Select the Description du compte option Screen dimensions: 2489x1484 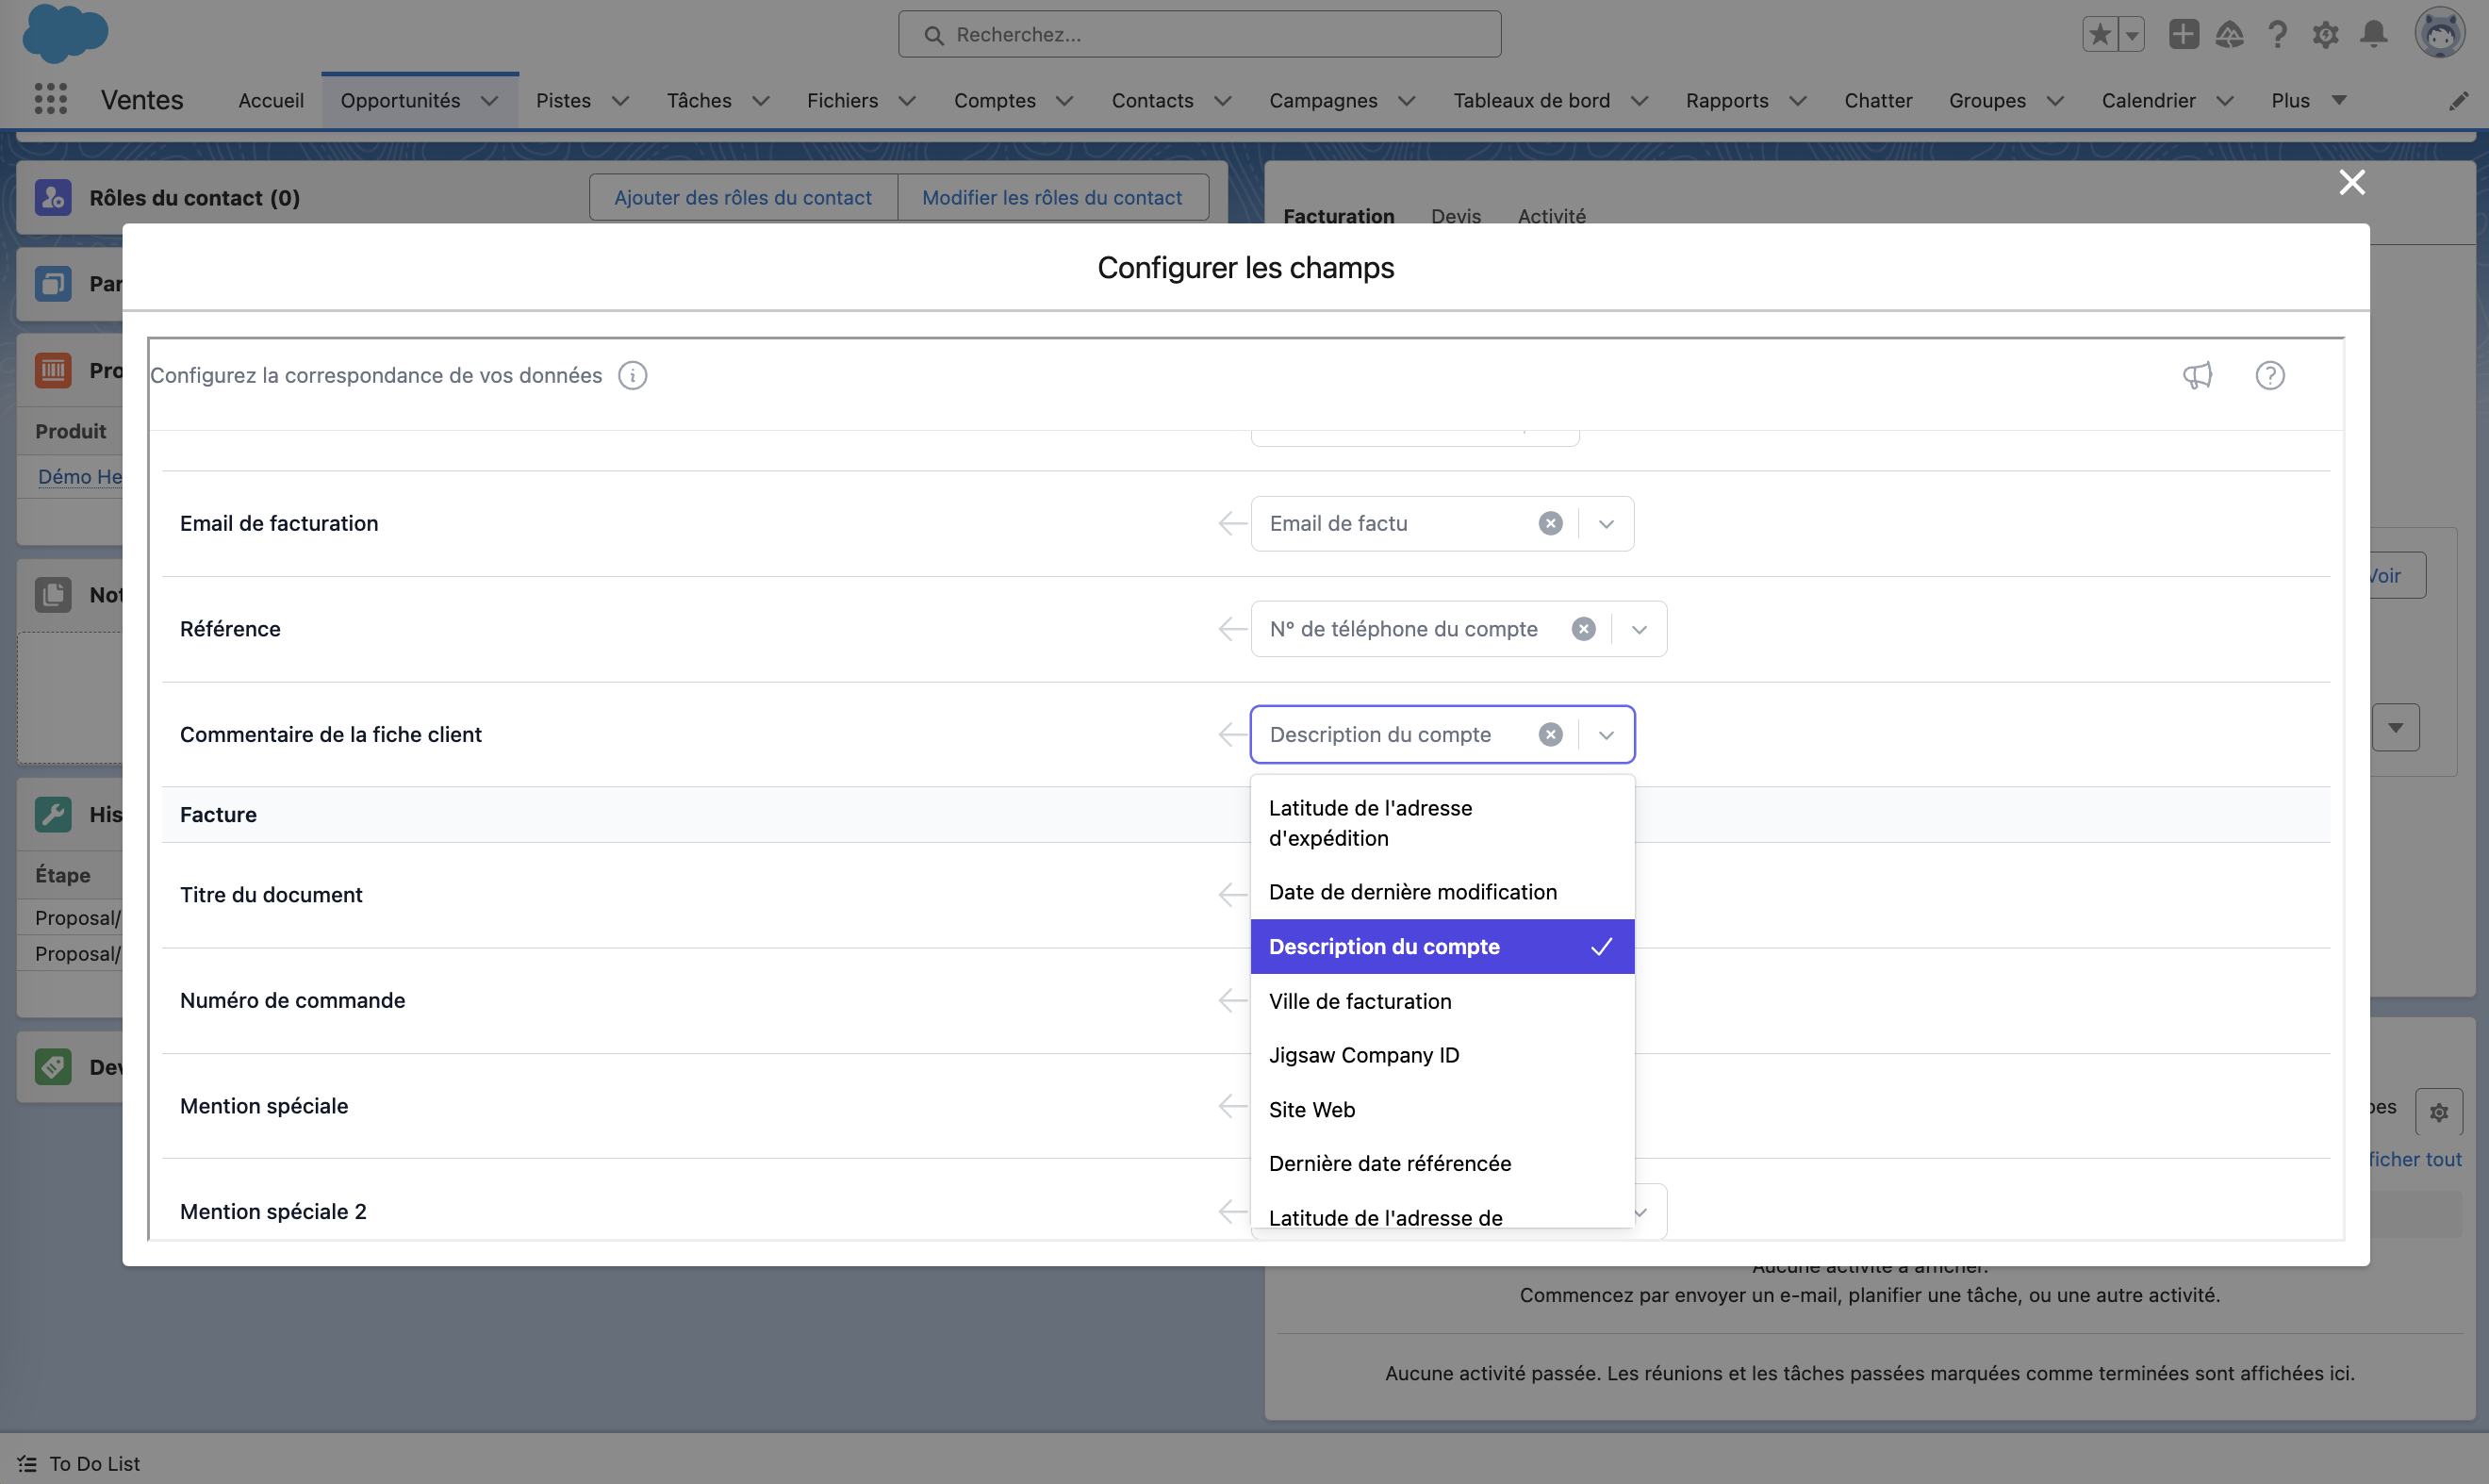click(1442, 946)
